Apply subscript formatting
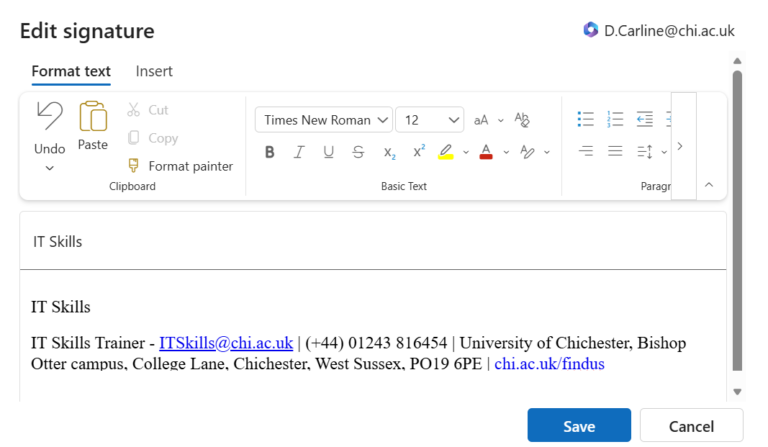 pos(389,152)
